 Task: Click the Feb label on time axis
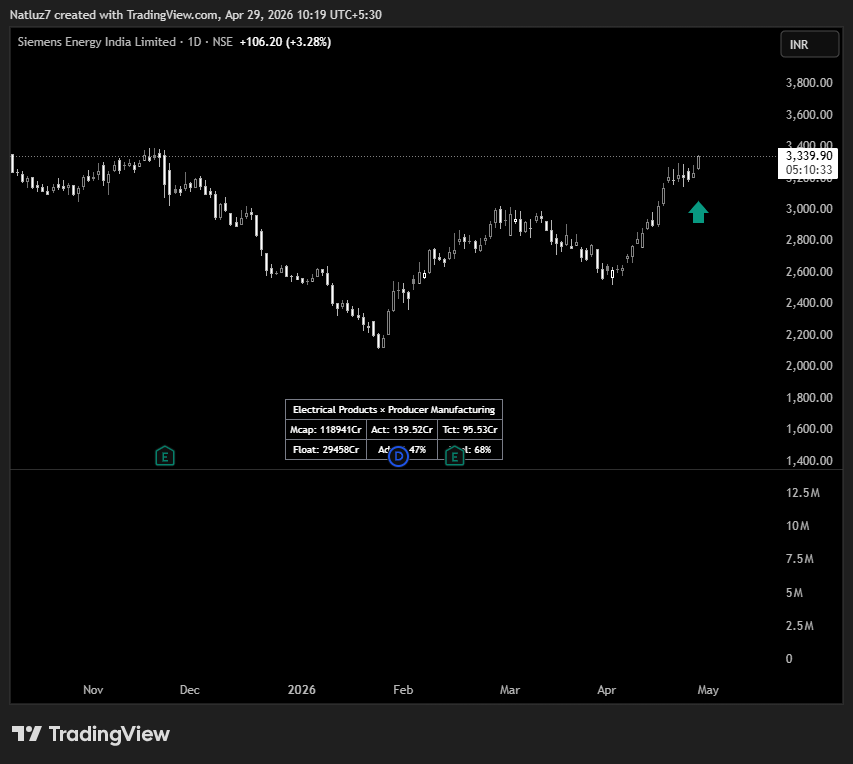pyautogui.click(x=403, y=690)
